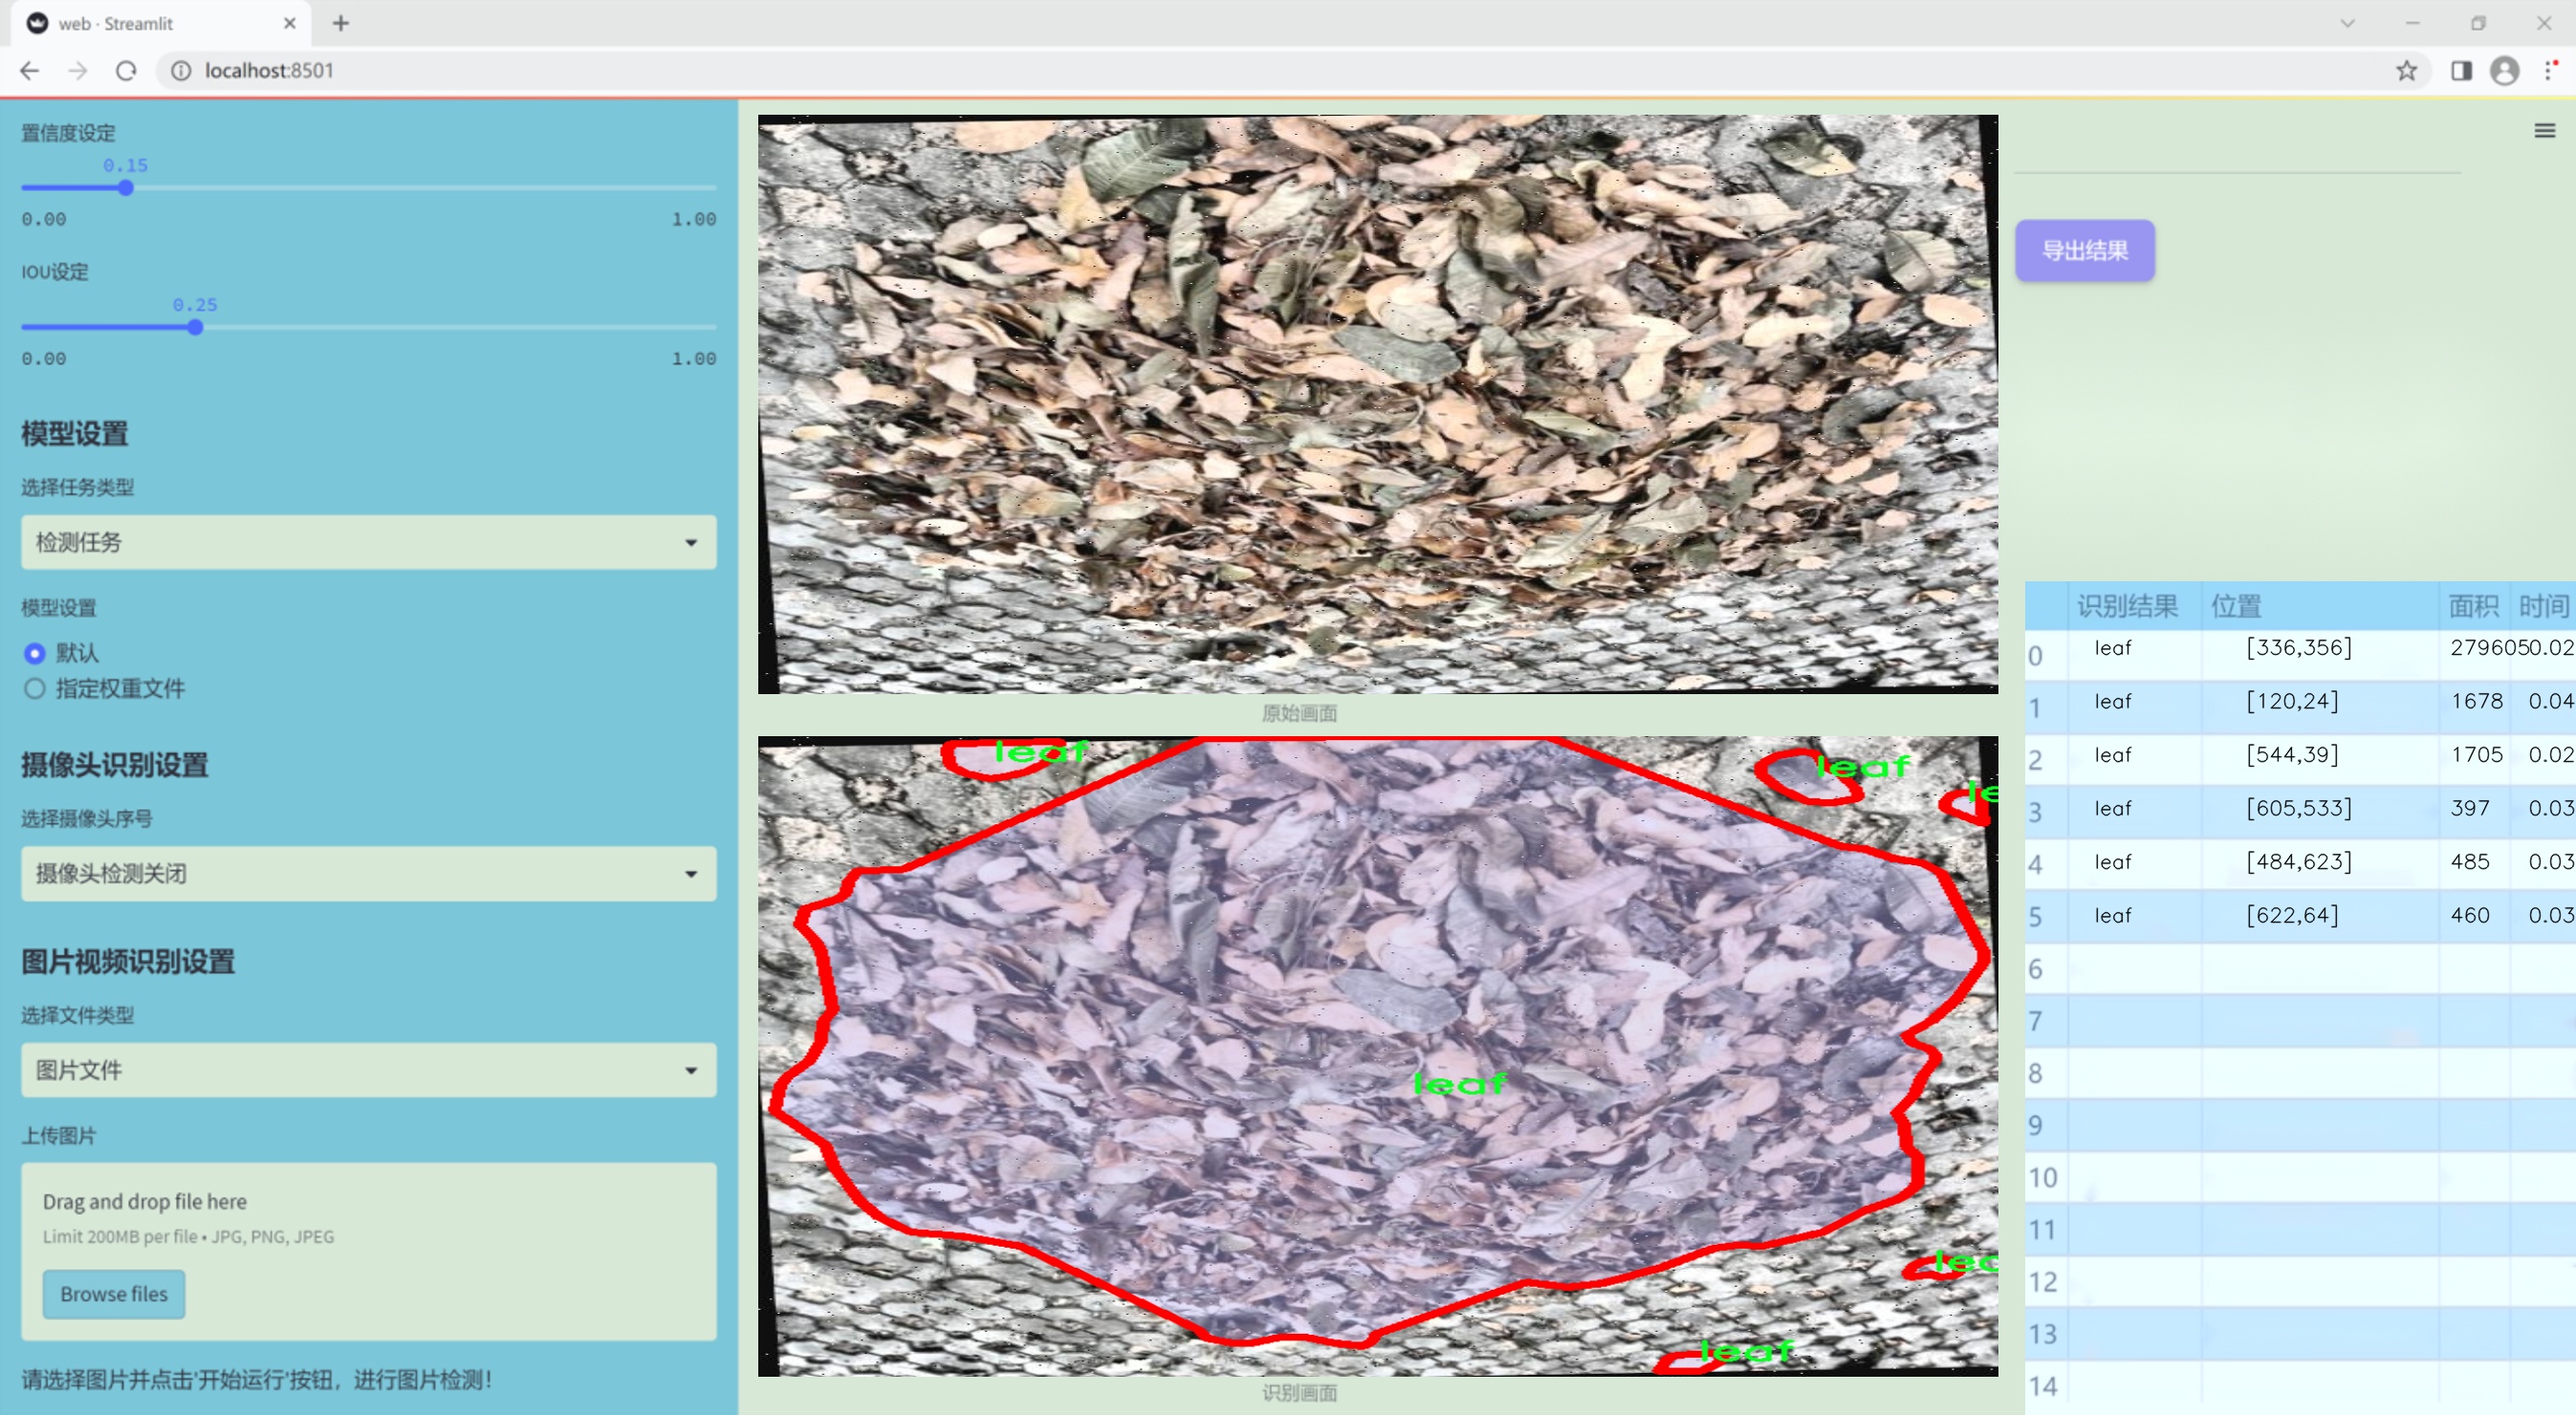Open the browser side panel icon

[x=2461, y=71]
